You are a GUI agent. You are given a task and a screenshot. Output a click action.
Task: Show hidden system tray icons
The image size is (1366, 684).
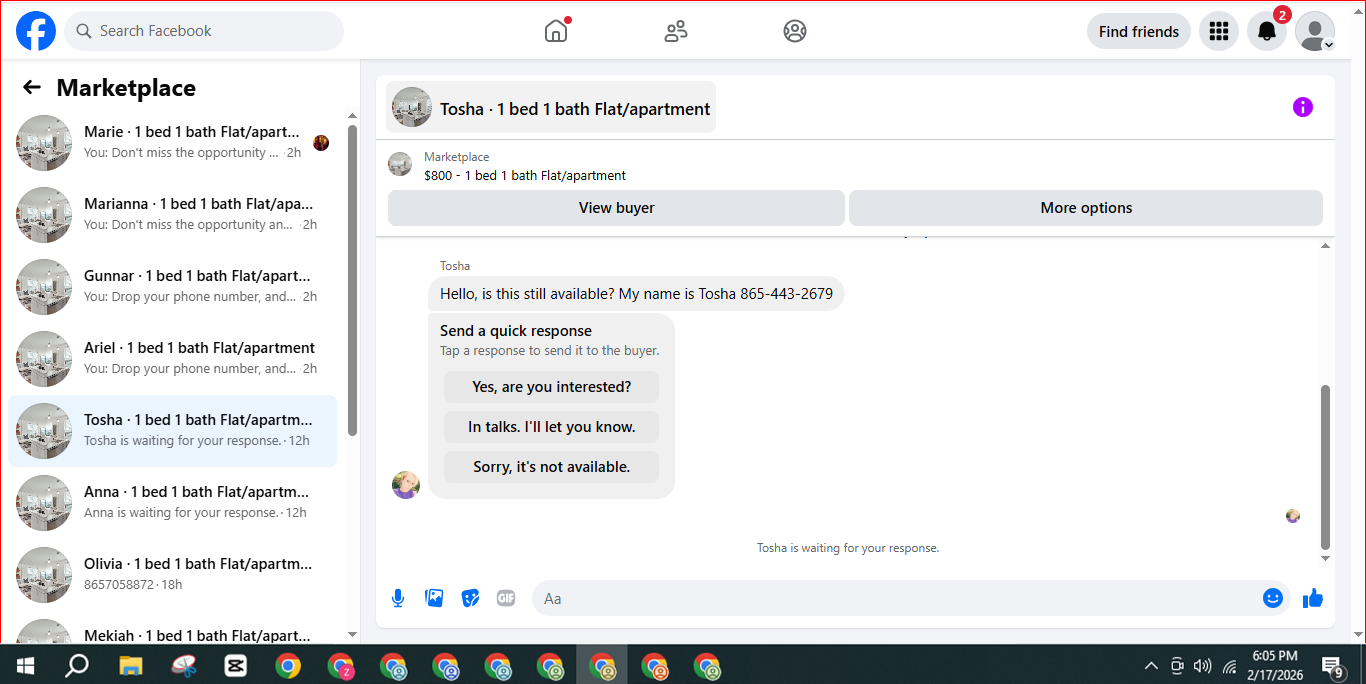tap(1151, 665)
